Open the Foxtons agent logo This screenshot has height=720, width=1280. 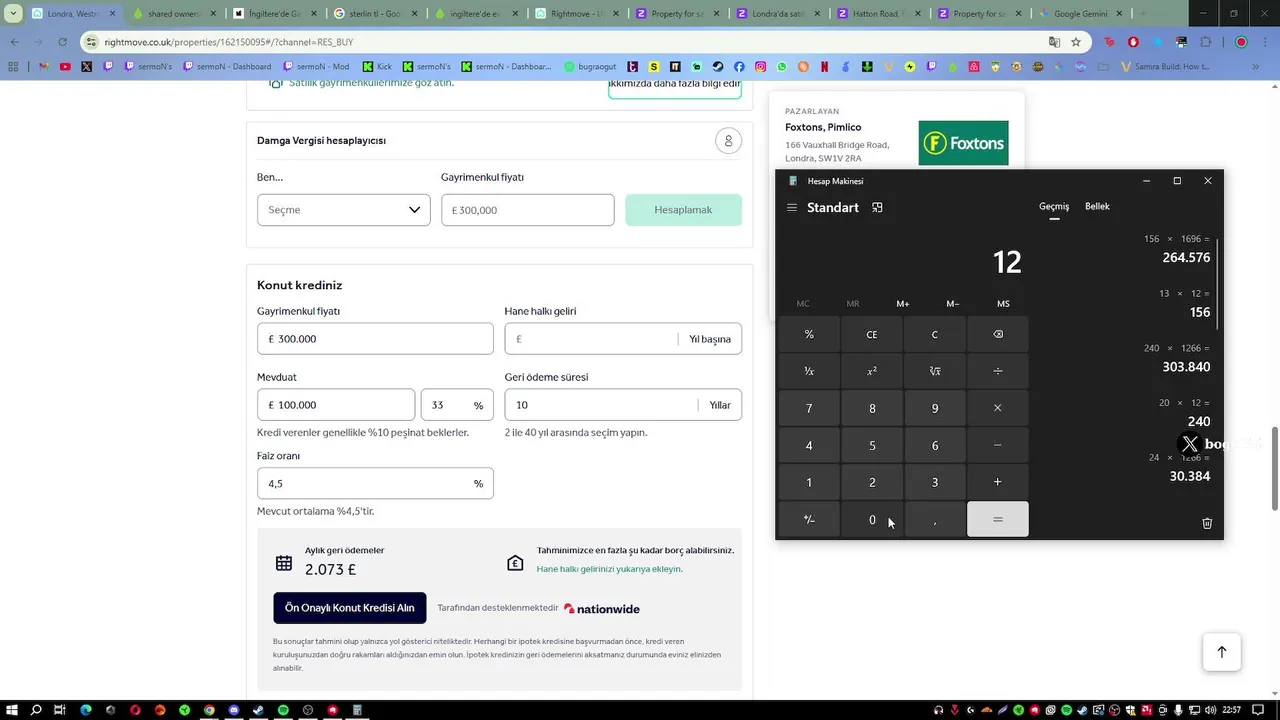coord(963,143)
